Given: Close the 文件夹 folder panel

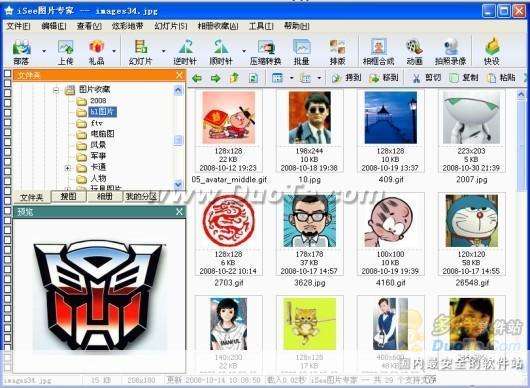Looking at the screenshot, I should 179,75.
